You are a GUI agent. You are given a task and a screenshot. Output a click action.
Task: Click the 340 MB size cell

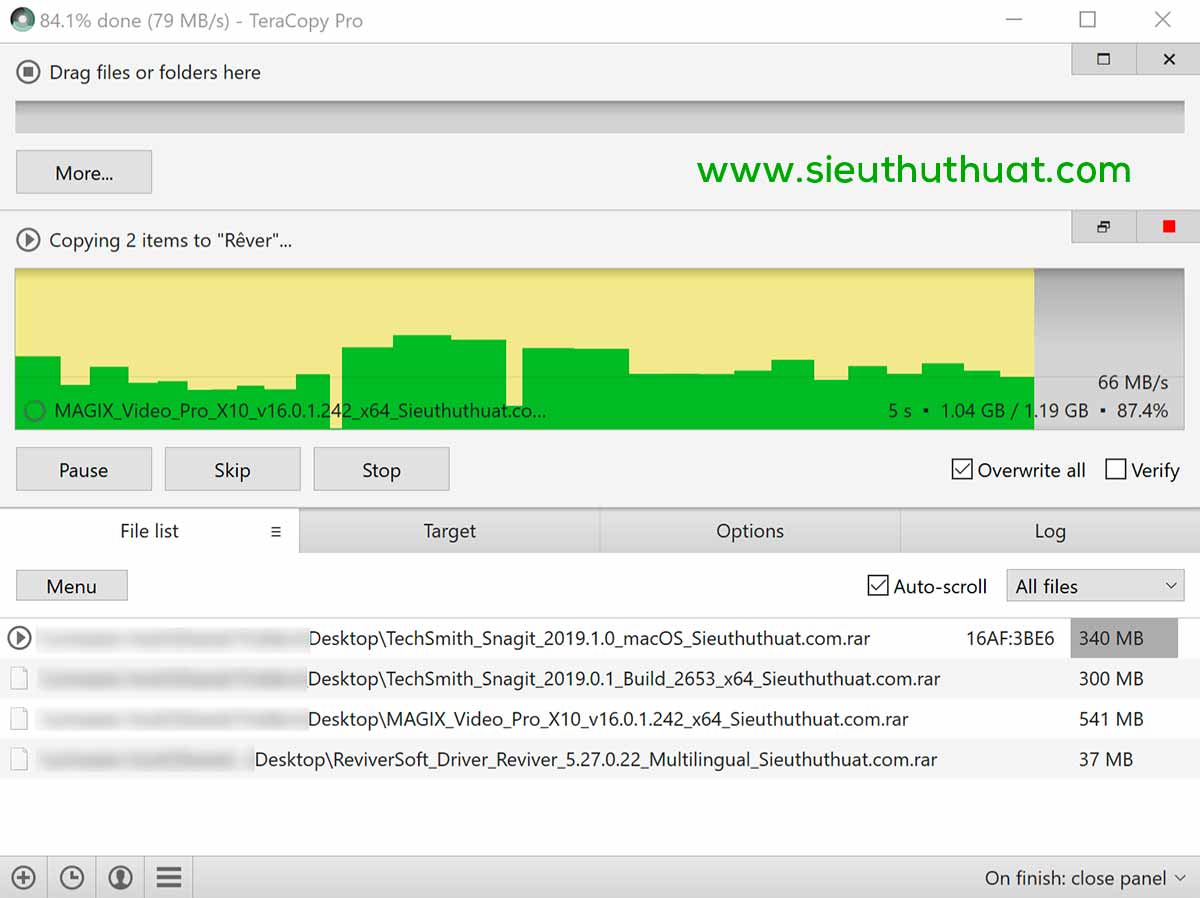coord(1124,638)
